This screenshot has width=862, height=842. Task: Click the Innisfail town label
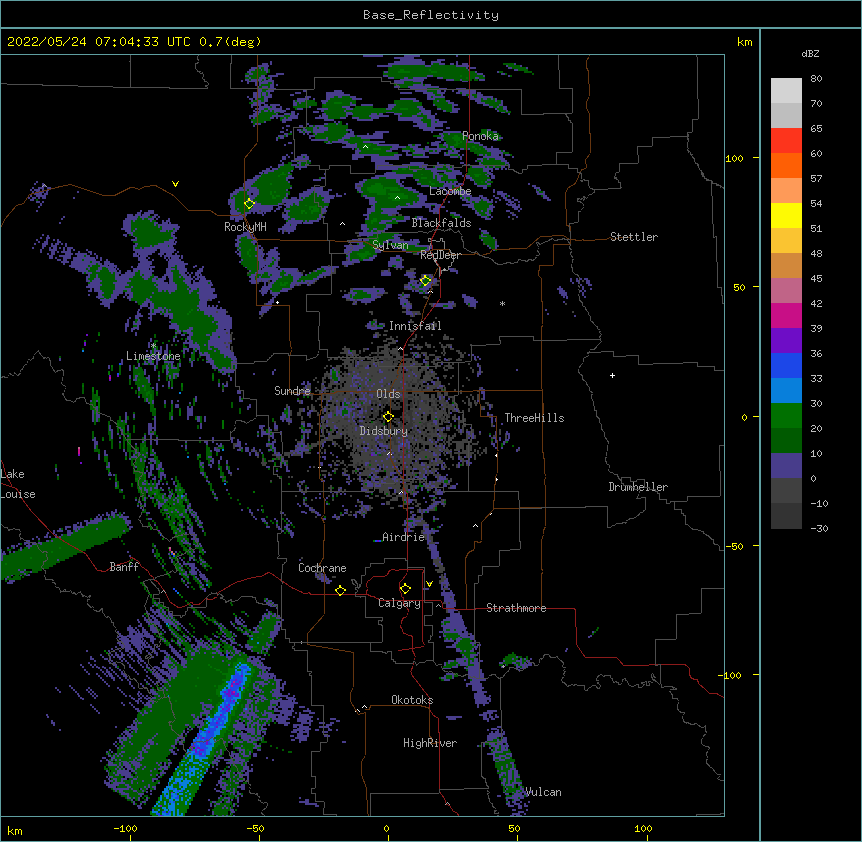point(415,326)
